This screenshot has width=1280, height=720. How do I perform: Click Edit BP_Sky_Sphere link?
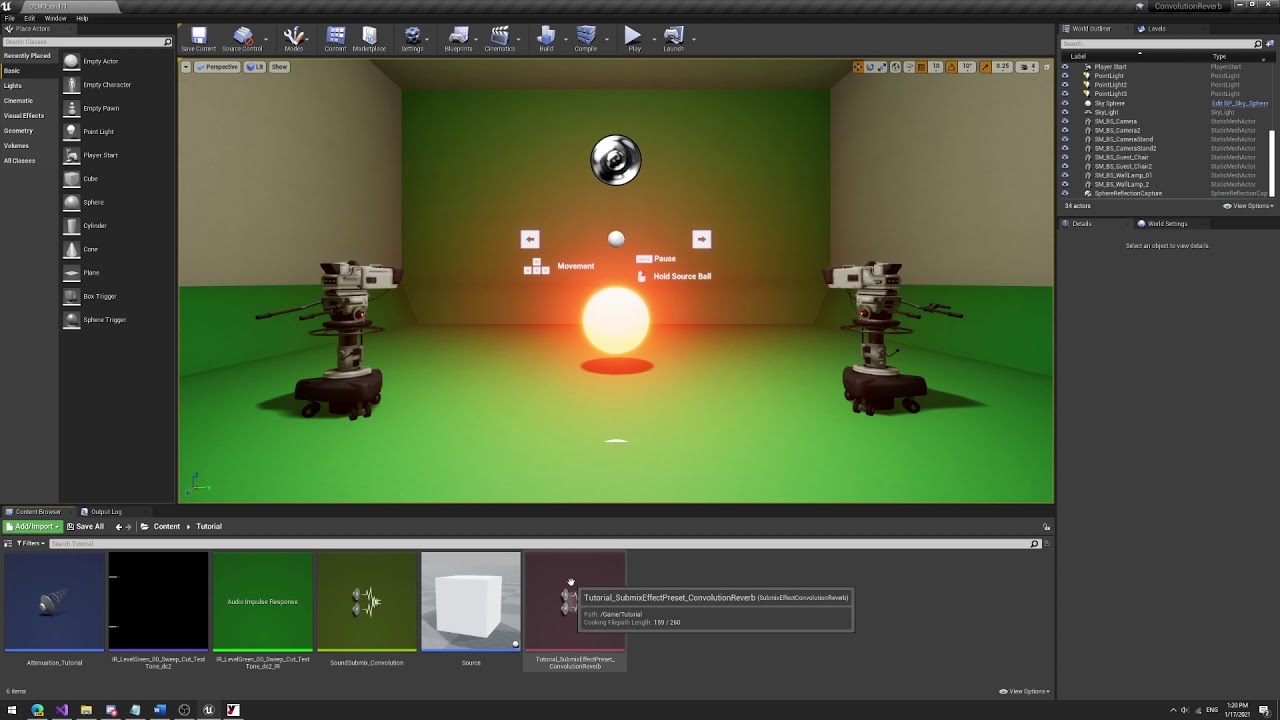(x=1240, y=103)
